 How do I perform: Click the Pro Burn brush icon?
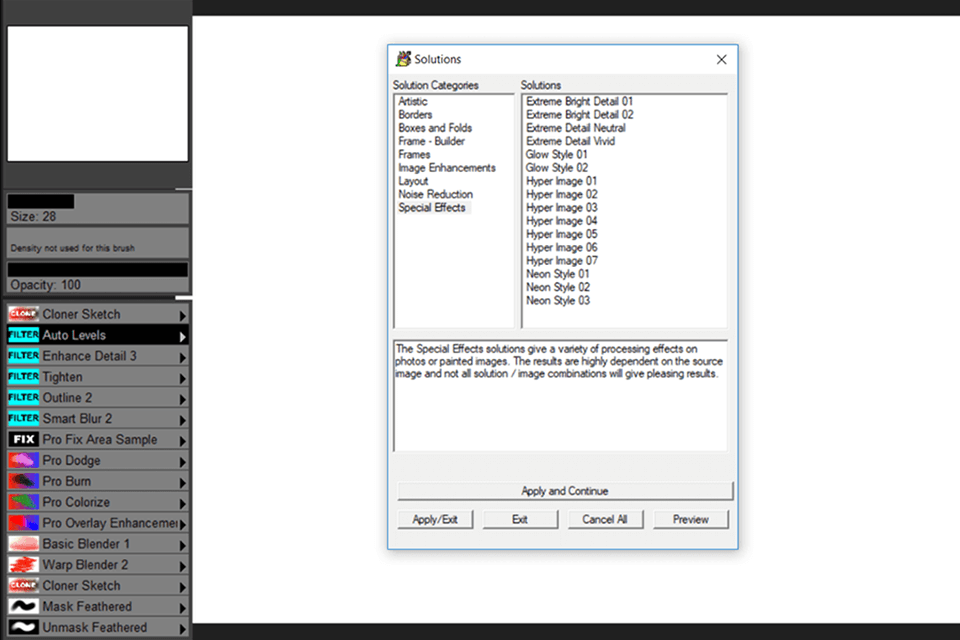pos(23,481)
